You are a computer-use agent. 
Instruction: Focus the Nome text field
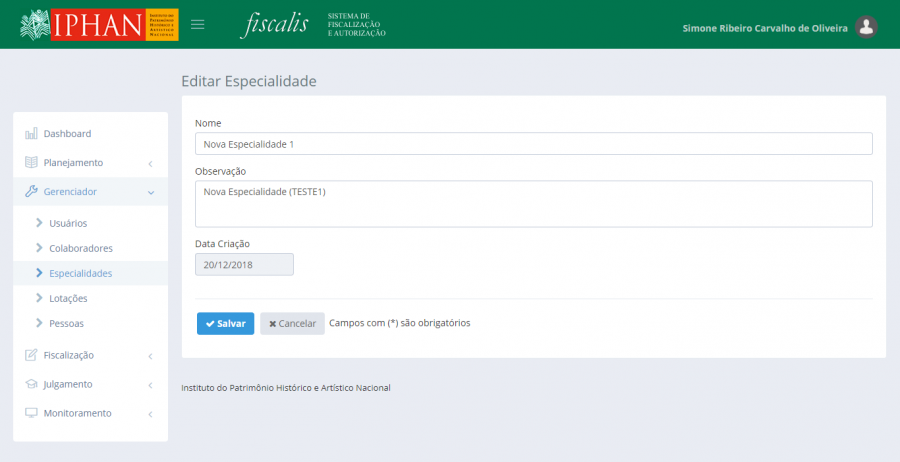click(533, 144)
